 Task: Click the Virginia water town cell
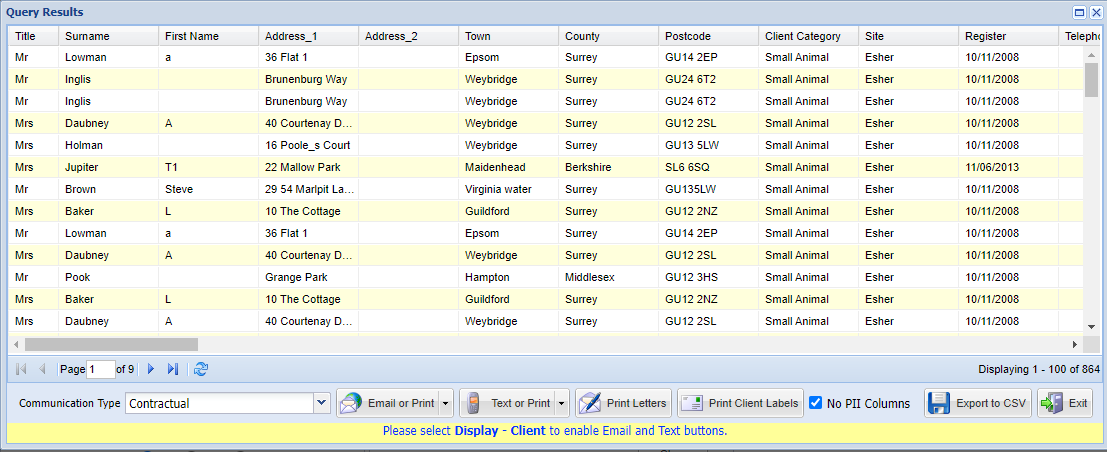508,189
